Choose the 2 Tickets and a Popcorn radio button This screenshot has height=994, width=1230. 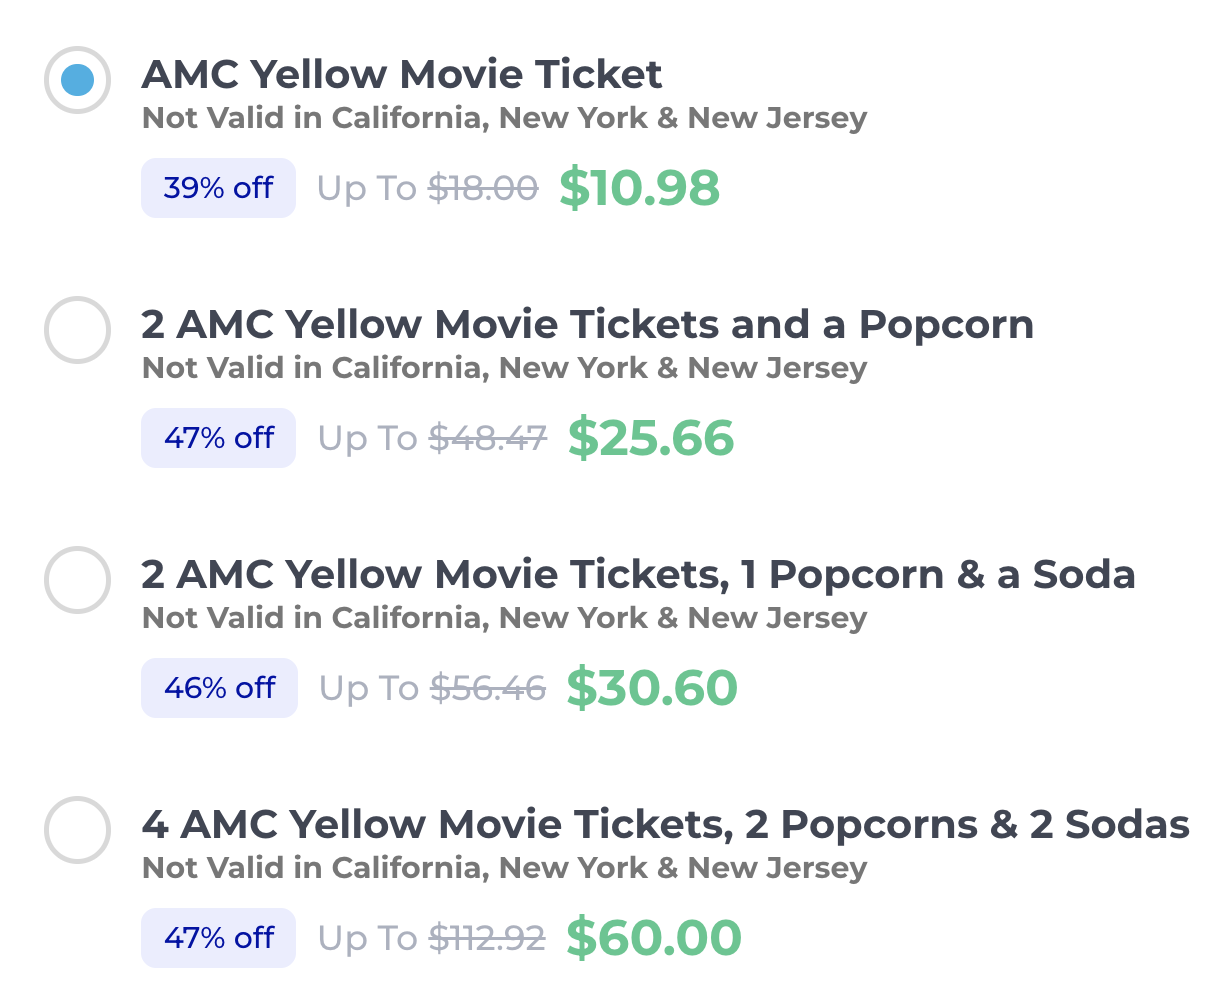point(77,330)
